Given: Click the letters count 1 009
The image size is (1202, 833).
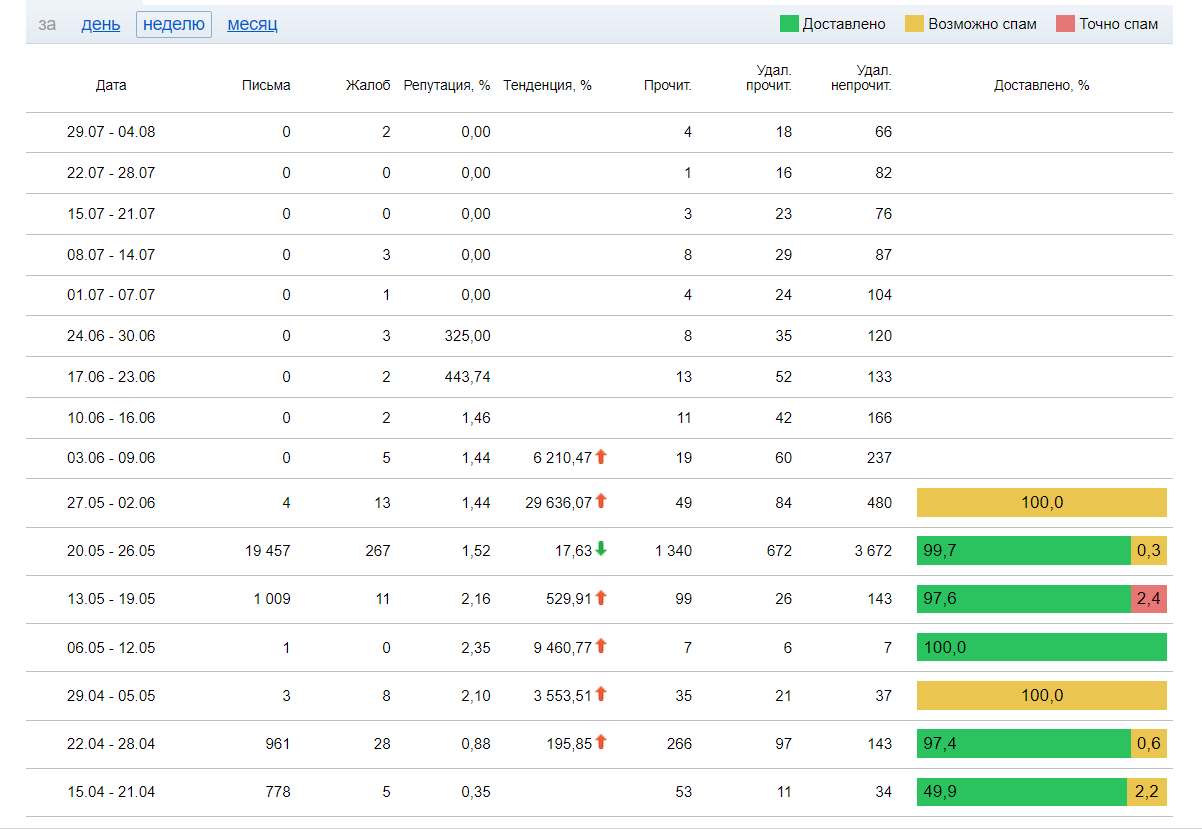Looking at the screenshot, I should [270, 599].
